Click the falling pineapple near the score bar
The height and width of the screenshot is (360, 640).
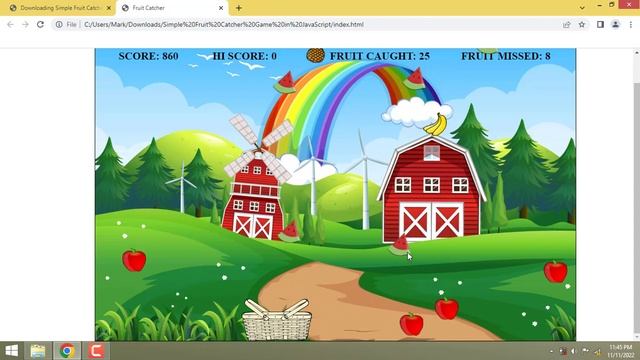click(316, 56)
